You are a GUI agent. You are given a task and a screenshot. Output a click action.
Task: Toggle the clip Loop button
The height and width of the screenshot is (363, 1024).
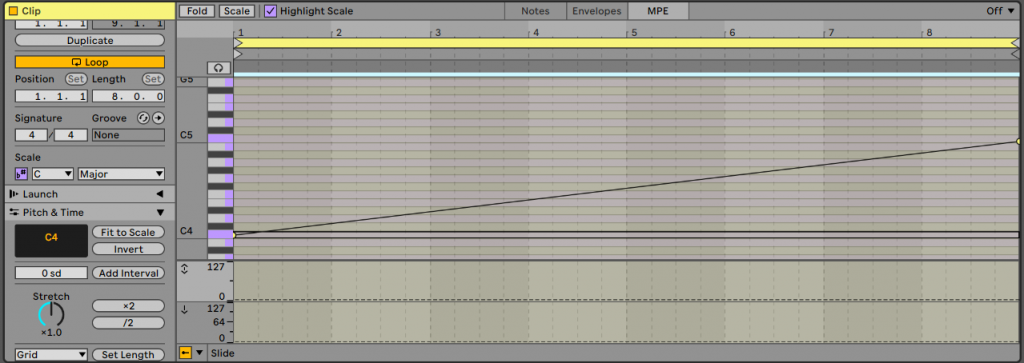pyautogui.click(x=90, y=63)
